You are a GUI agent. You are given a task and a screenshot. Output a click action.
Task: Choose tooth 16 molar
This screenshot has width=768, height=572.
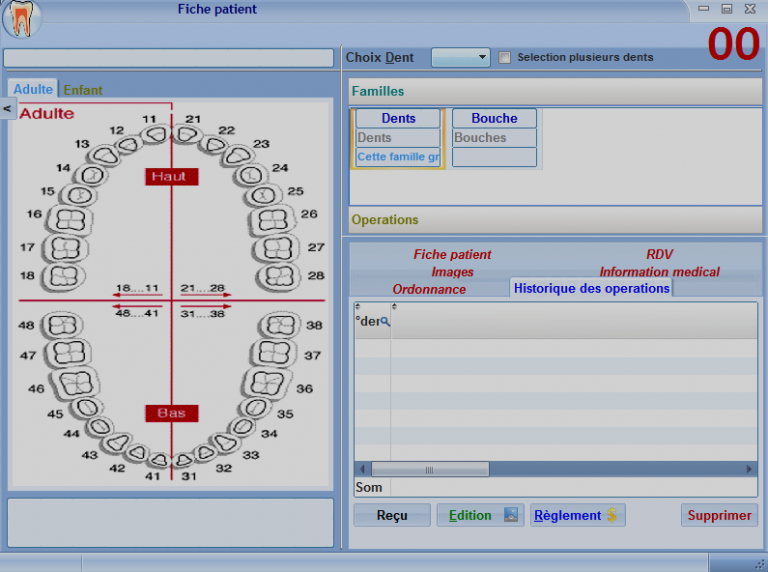point(70,220)
